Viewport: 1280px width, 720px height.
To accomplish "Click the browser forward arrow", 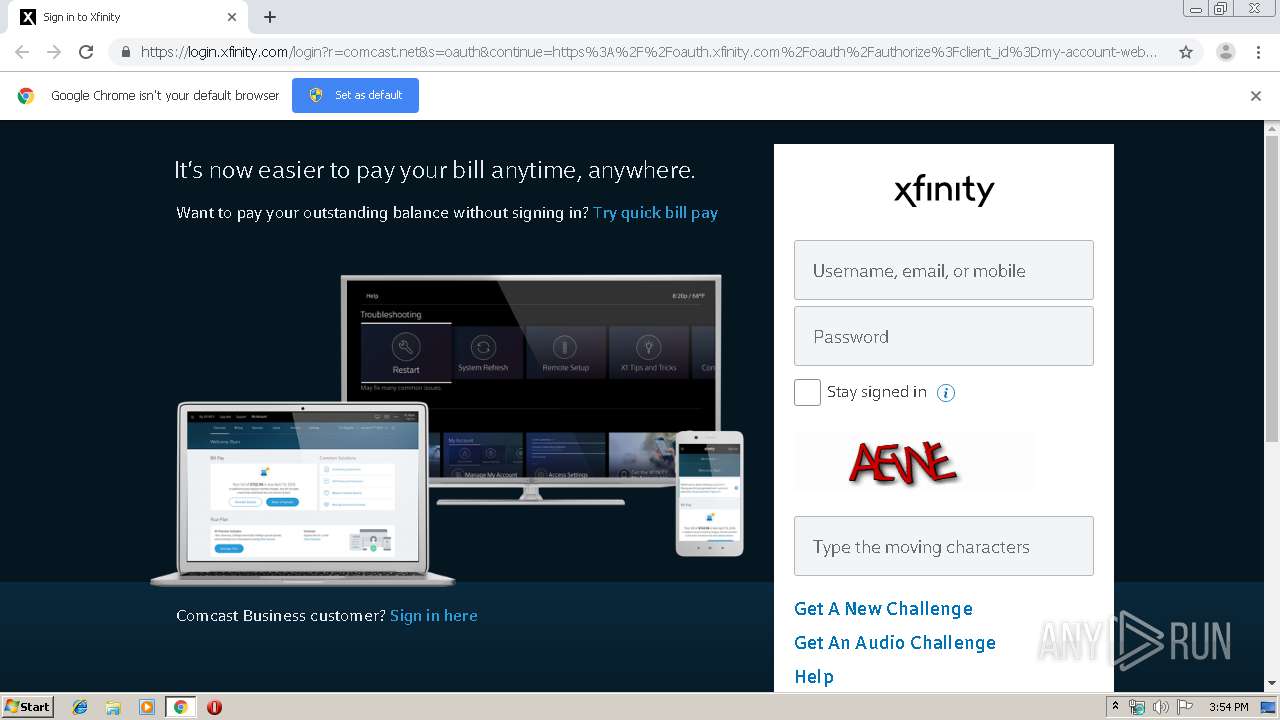I will tap(54, 52).
